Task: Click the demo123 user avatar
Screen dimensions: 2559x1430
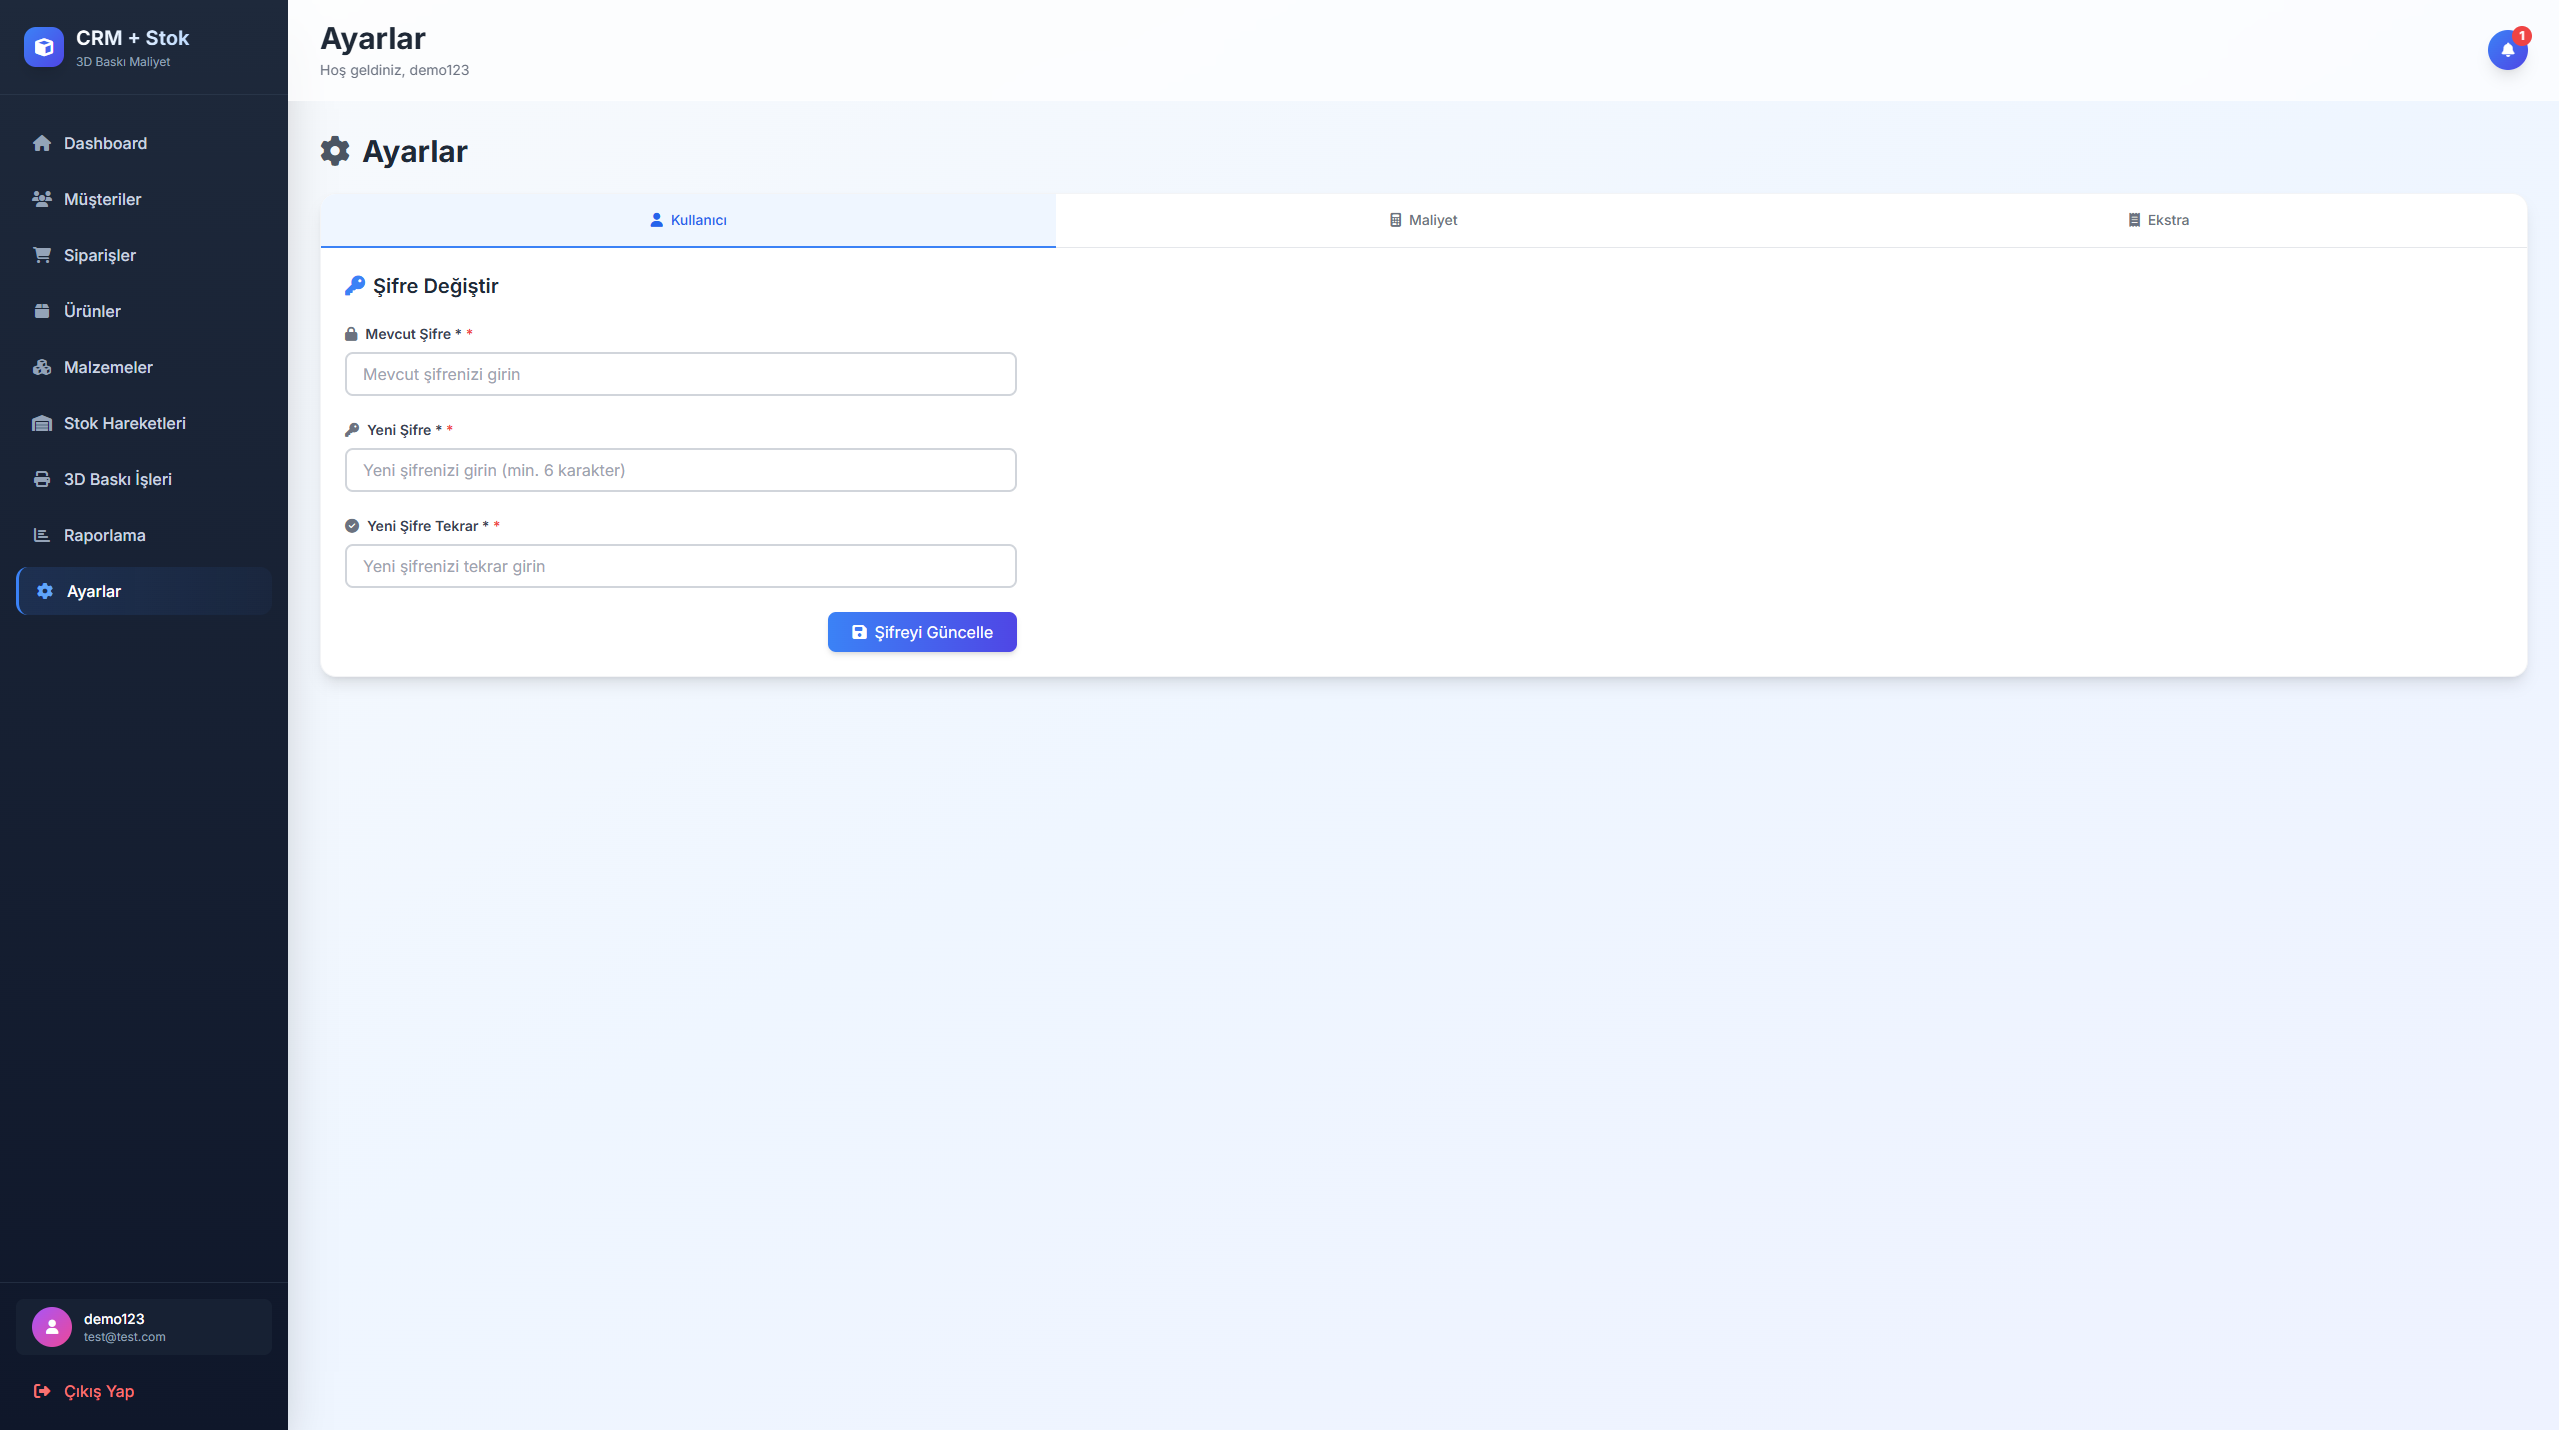Action: [x=52, y=1327]
